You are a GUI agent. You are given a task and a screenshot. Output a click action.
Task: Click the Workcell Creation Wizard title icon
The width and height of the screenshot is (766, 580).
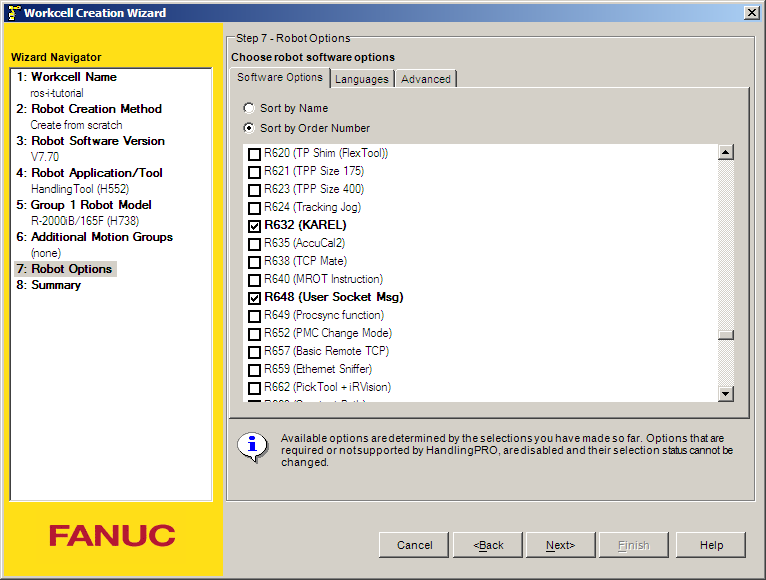click(14, 13)
